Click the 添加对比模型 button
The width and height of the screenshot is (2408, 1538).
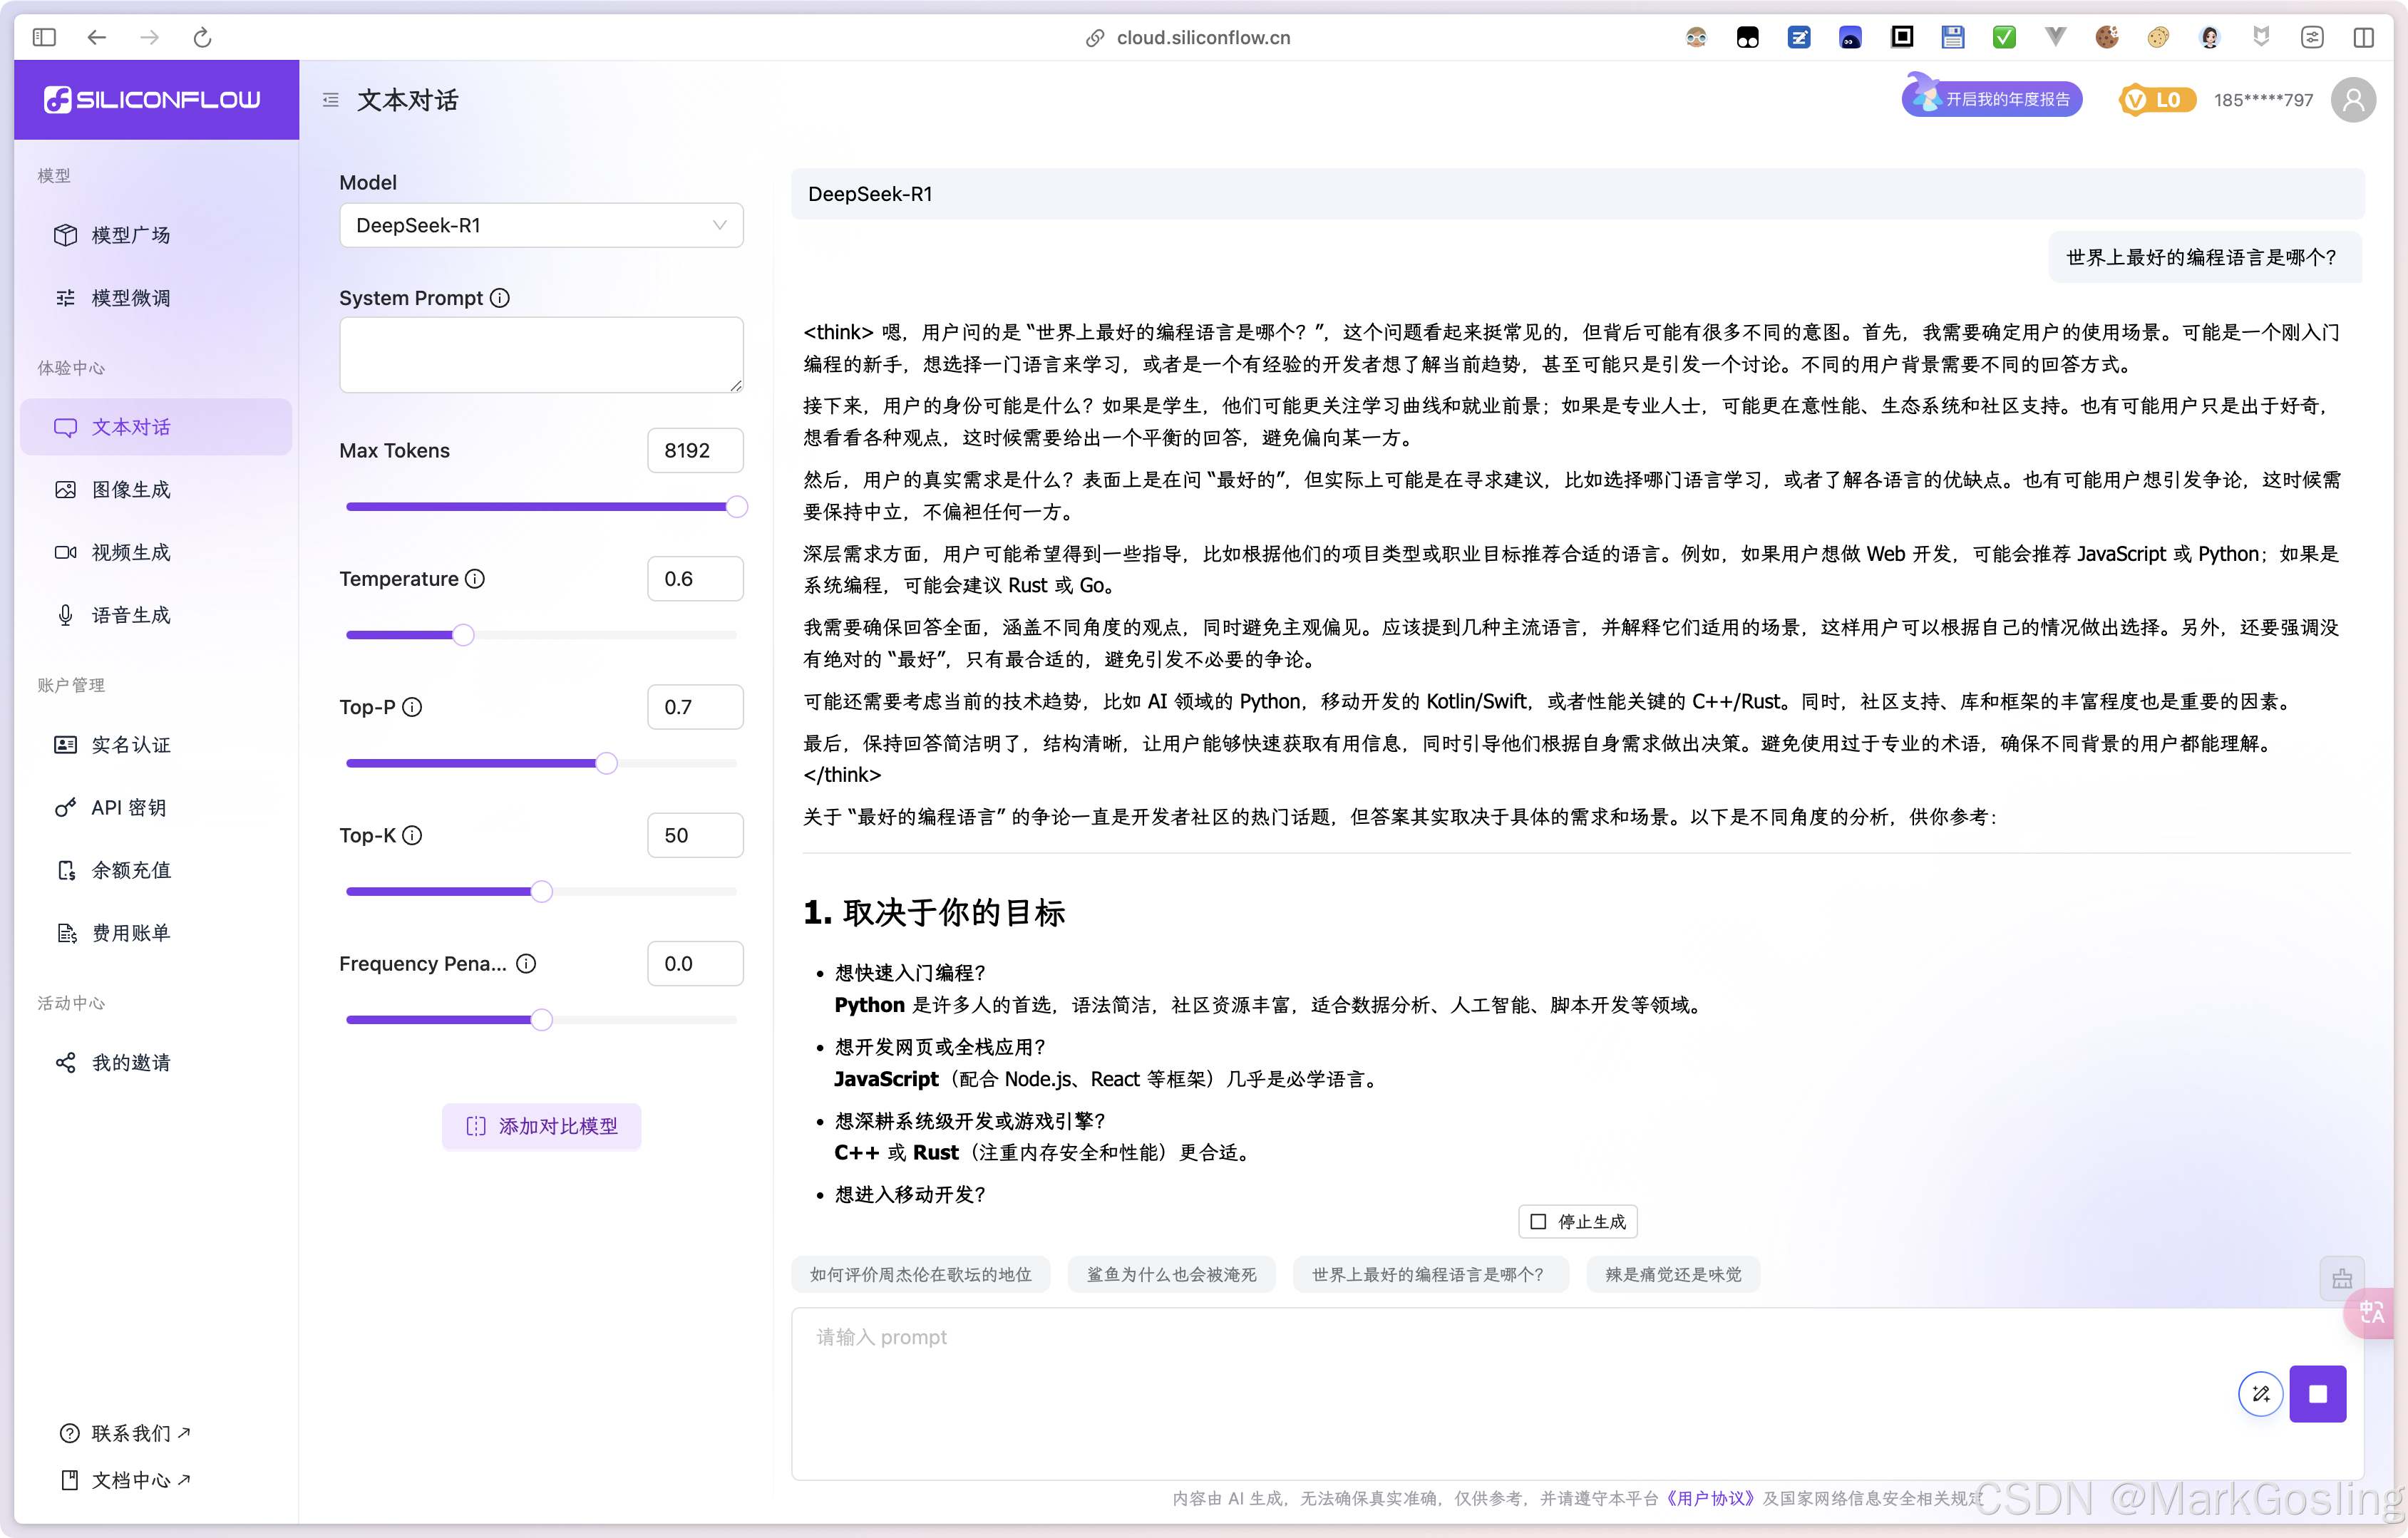click(541, 1127)
